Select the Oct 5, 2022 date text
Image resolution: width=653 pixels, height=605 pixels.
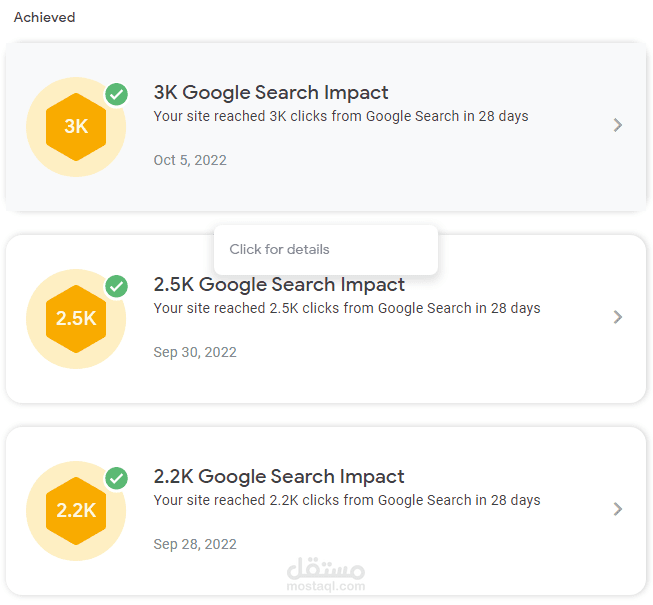(x=190, y=160)
